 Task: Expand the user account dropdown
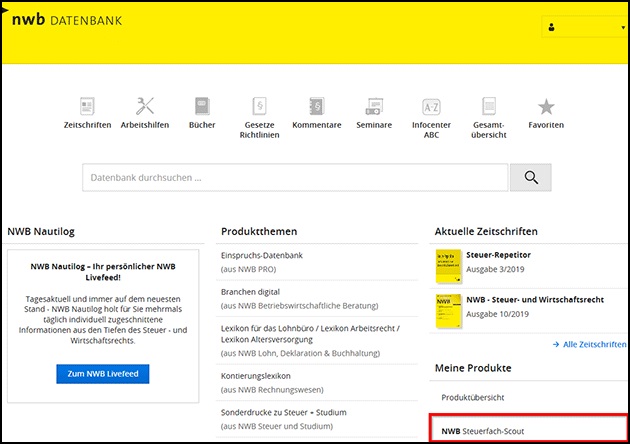(x=583, y=28)
